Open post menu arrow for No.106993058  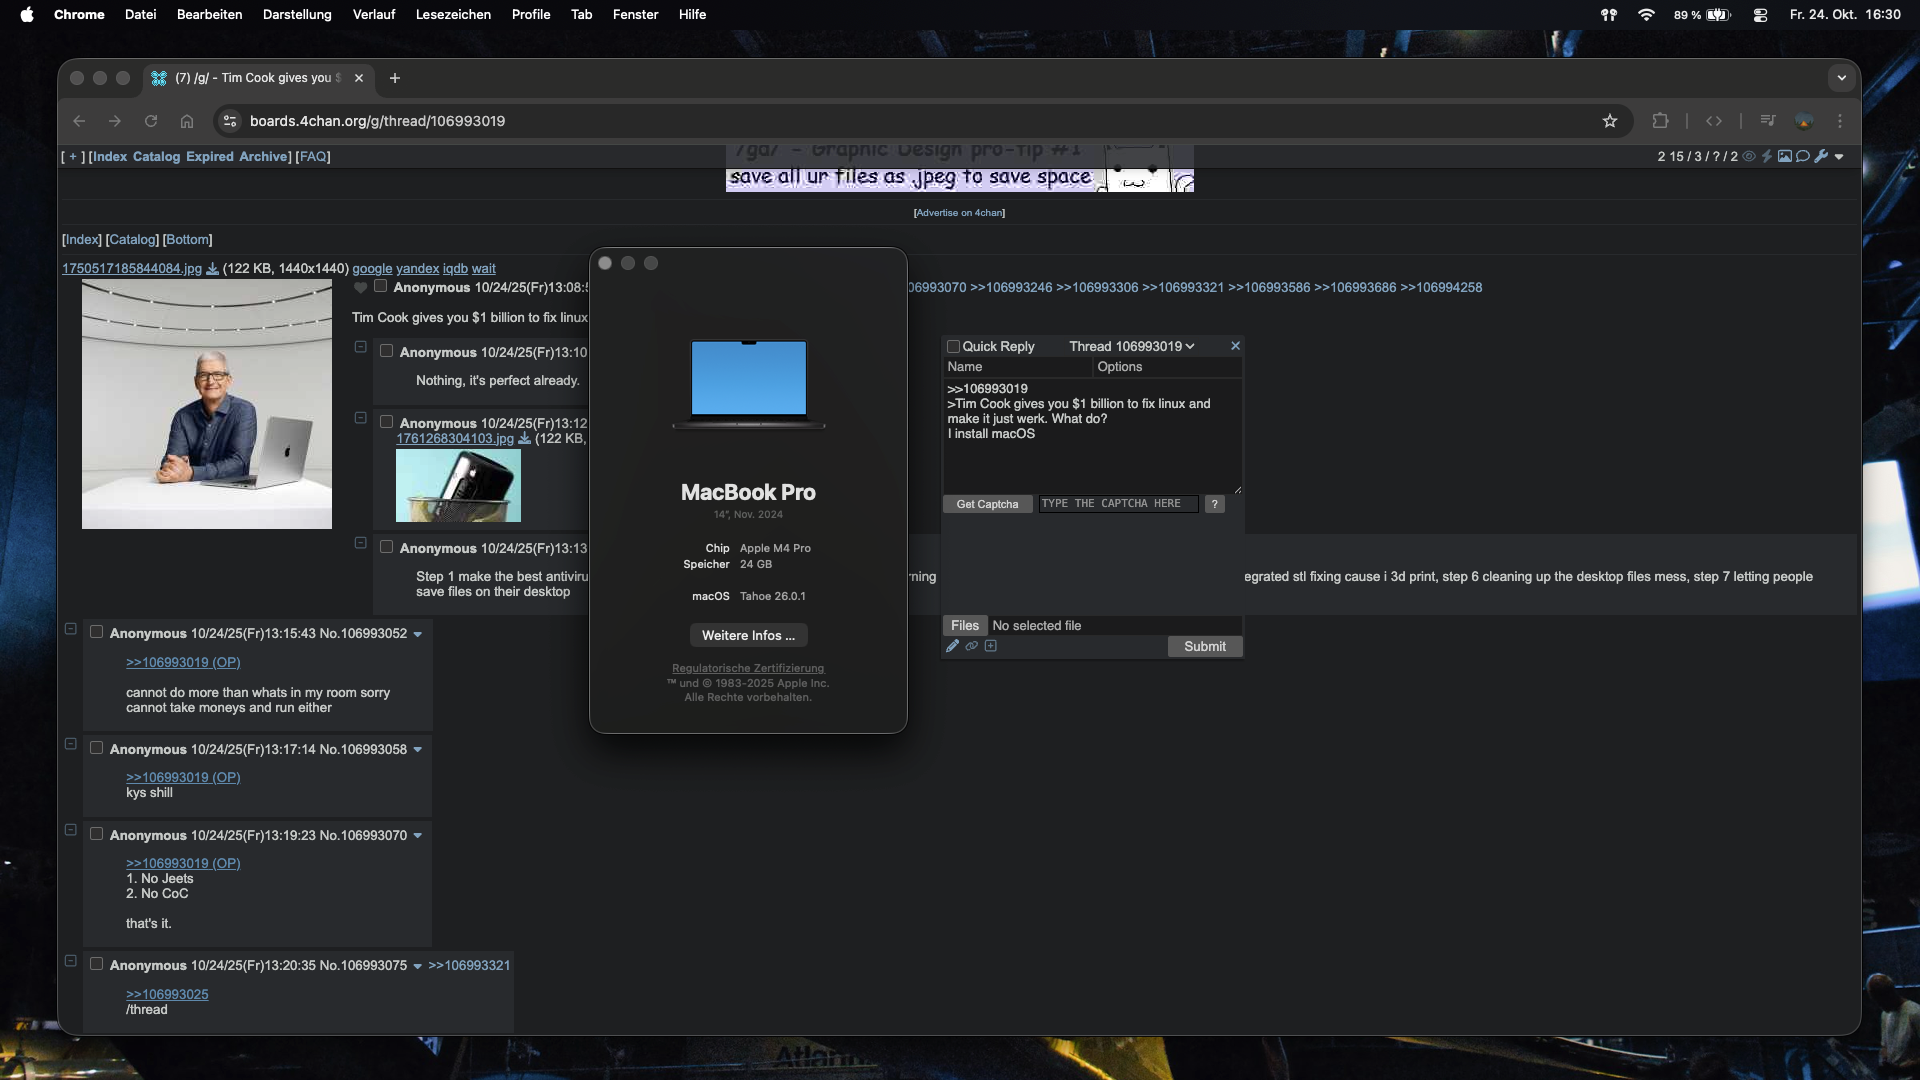coord(418,750)
